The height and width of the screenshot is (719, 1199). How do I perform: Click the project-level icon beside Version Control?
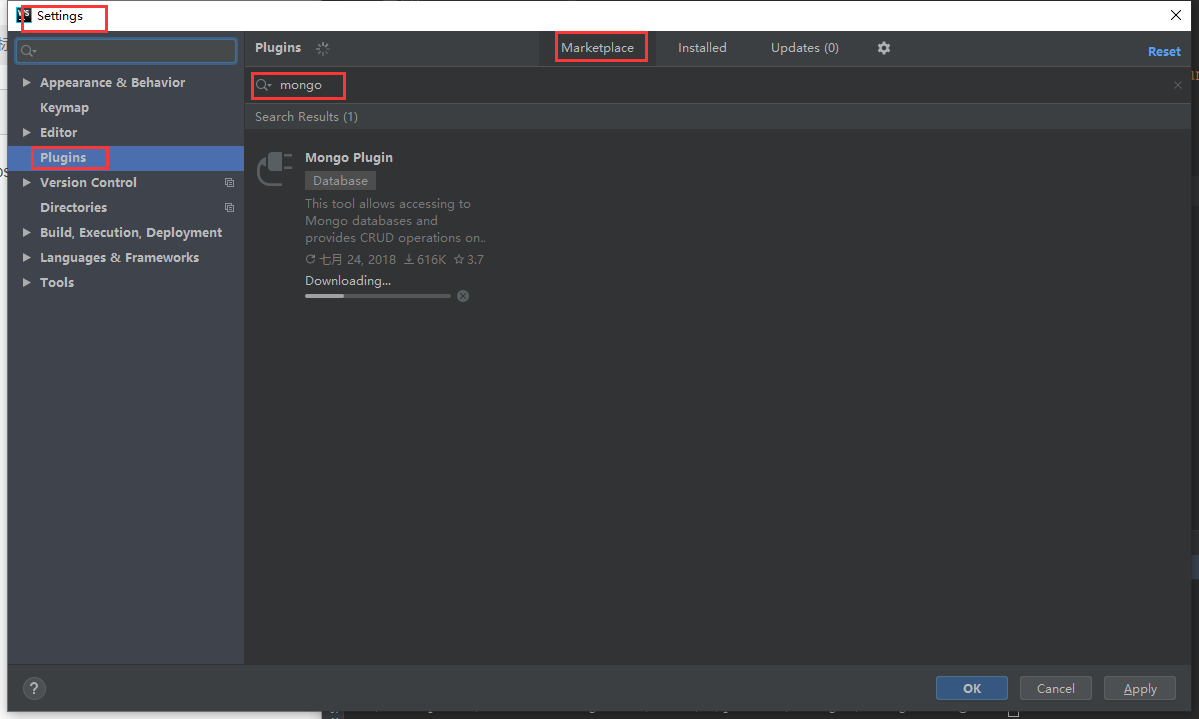tap(229, 183)
